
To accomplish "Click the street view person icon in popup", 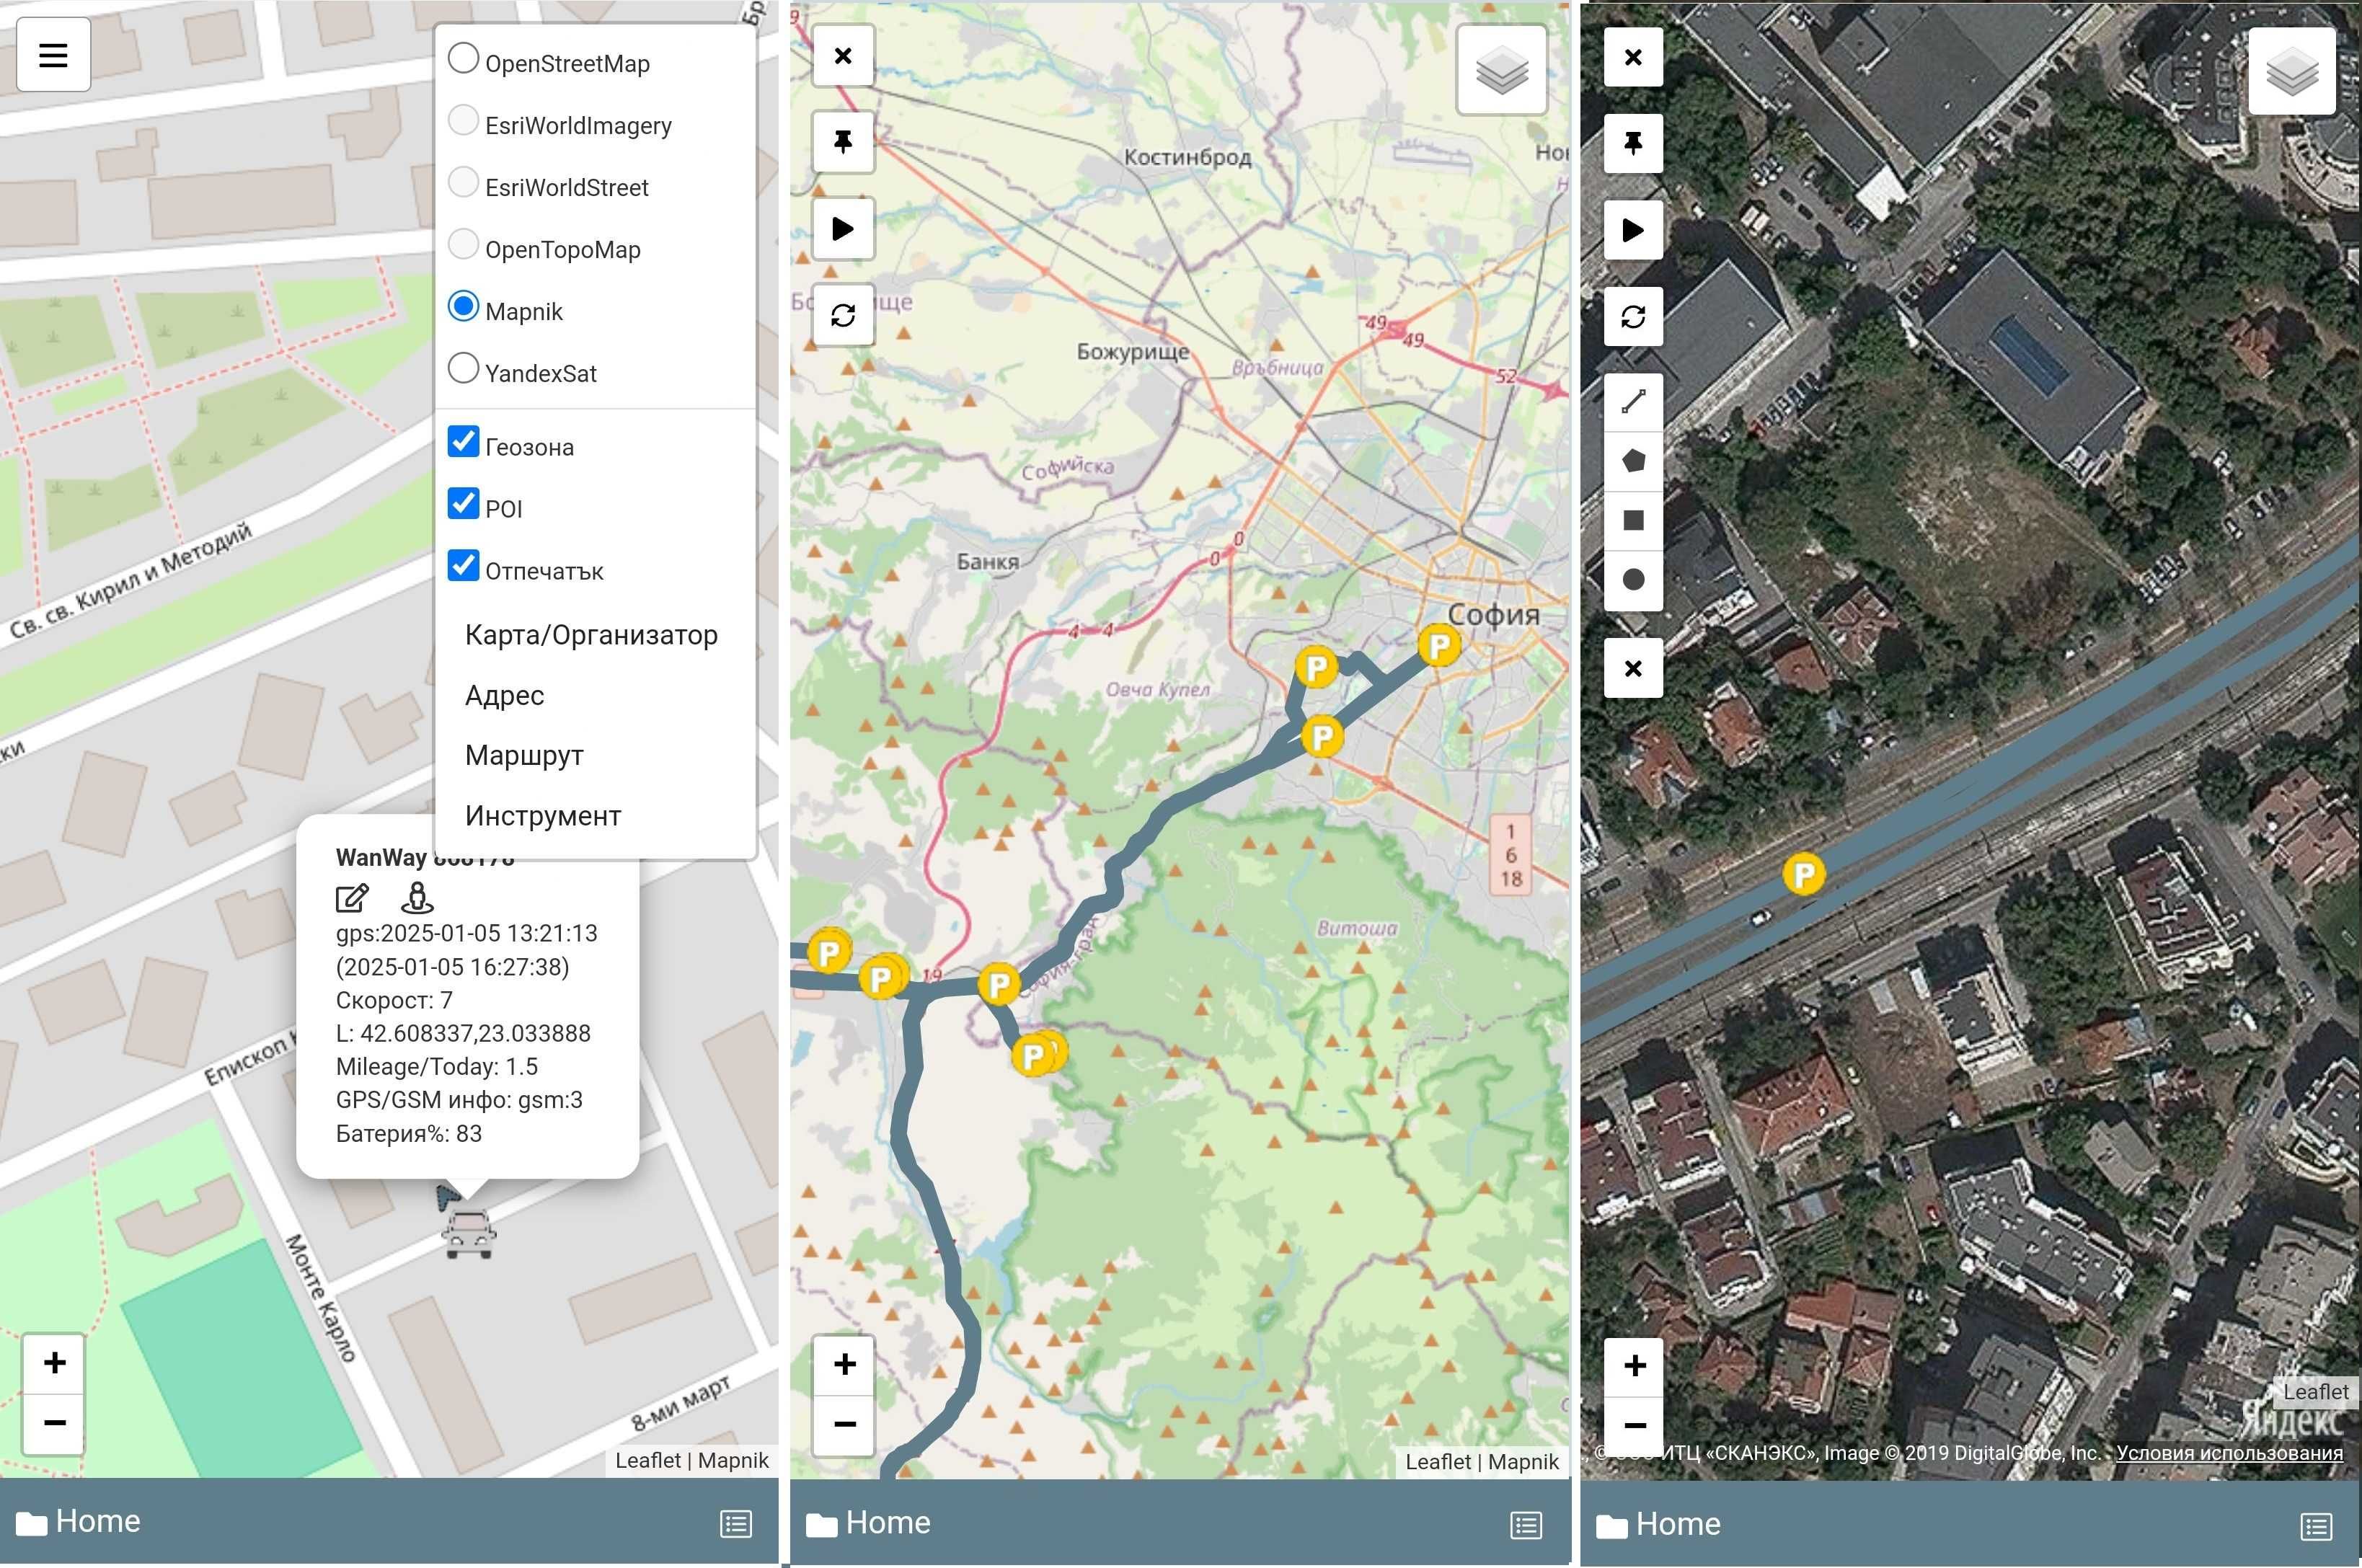I will point(417,897).
